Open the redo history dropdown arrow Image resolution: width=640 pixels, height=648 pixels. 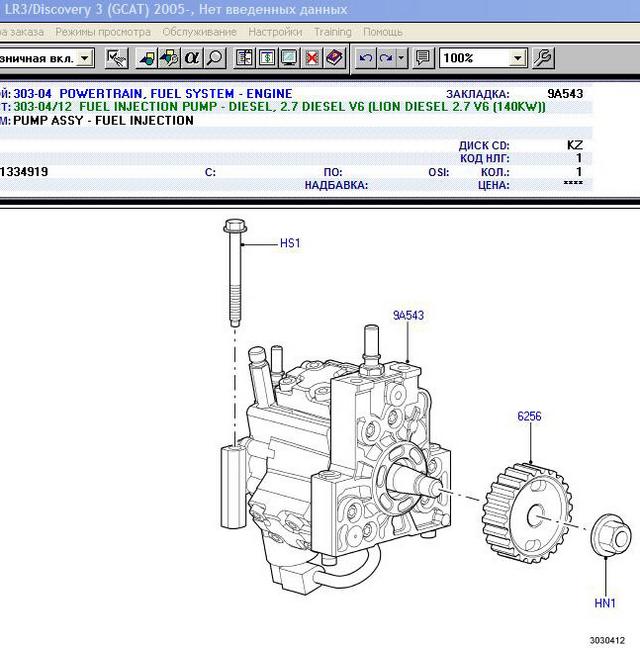[x=401, y=58]
